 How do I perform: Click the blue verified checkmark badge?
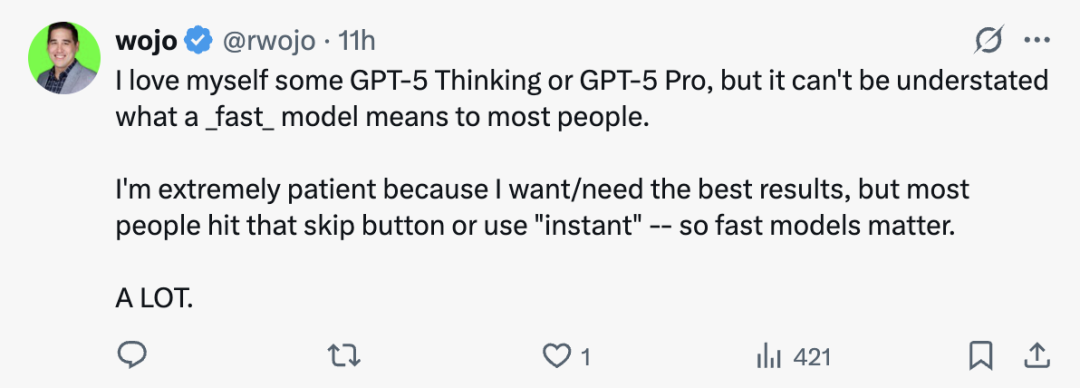coord(200,41)
